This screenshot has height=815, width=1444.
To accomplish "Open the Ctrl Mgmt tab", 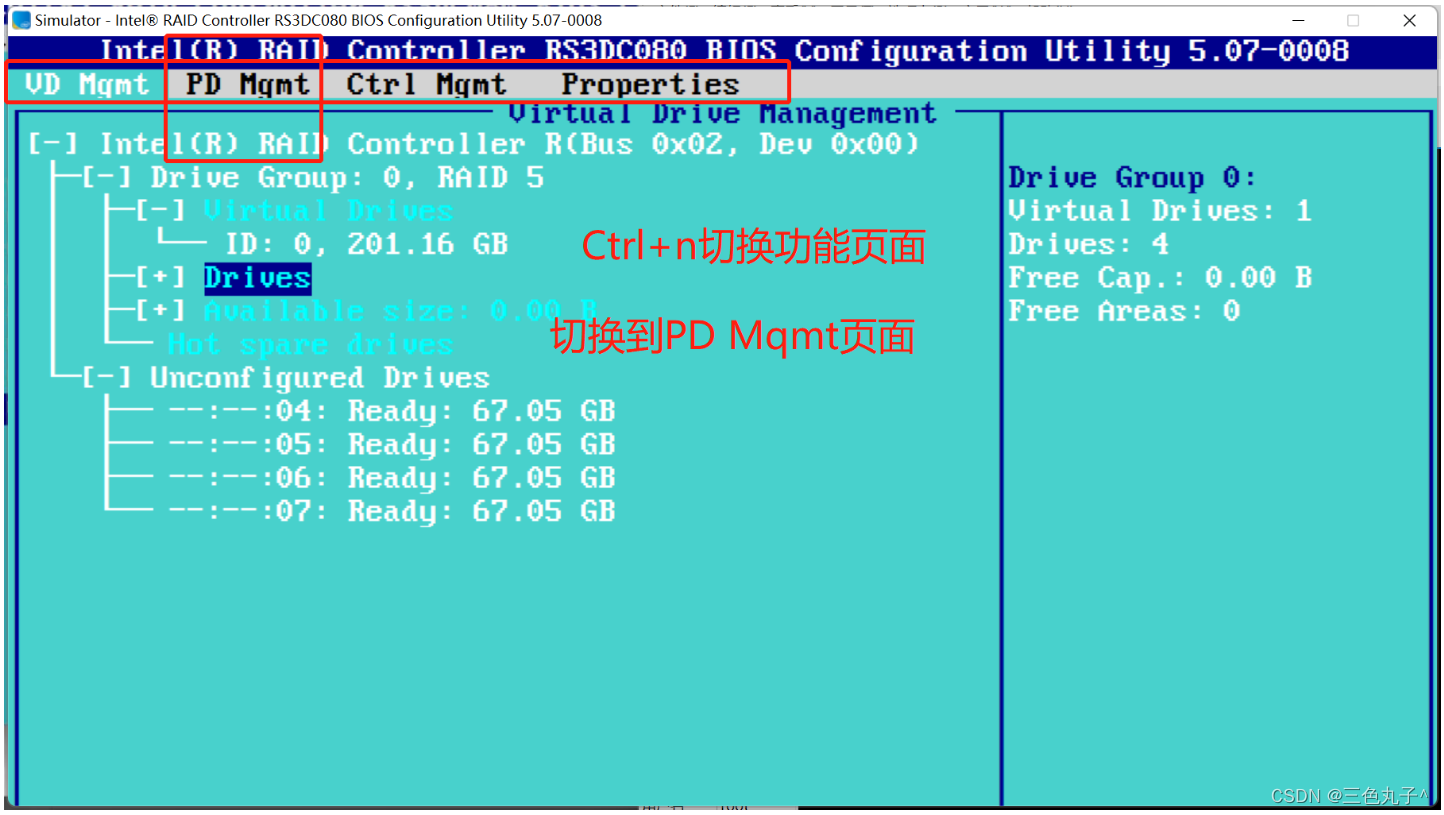I will (x=426, y=84).
